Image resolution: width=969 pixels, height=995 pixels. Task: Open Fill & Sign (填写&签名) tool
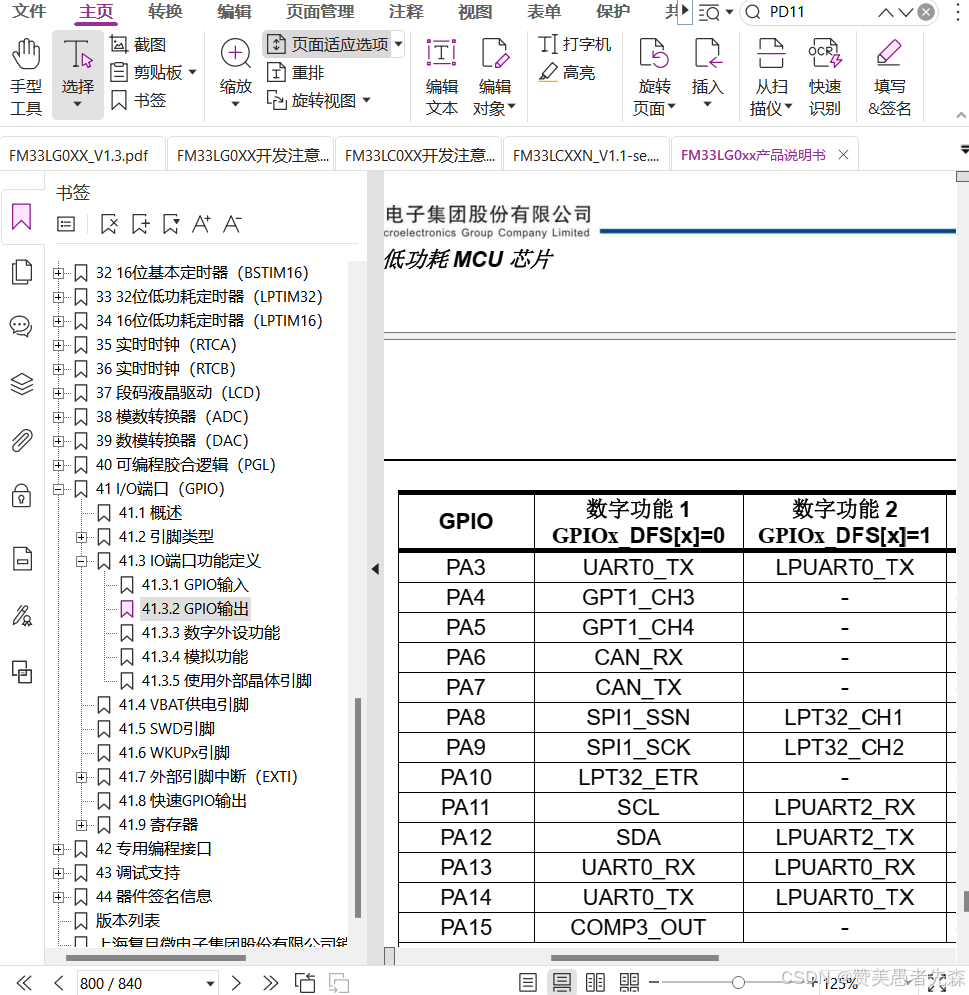[x=889, y=77]
